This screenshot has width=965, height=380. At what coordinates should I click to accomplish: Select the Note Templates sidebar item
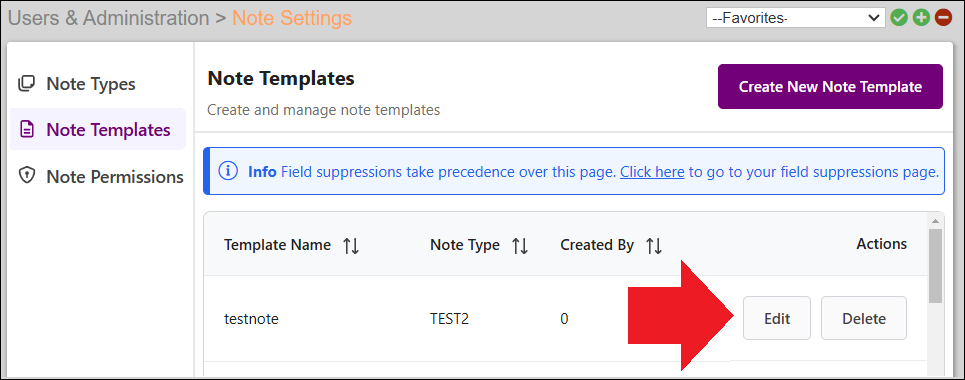(x=98, y=129)
